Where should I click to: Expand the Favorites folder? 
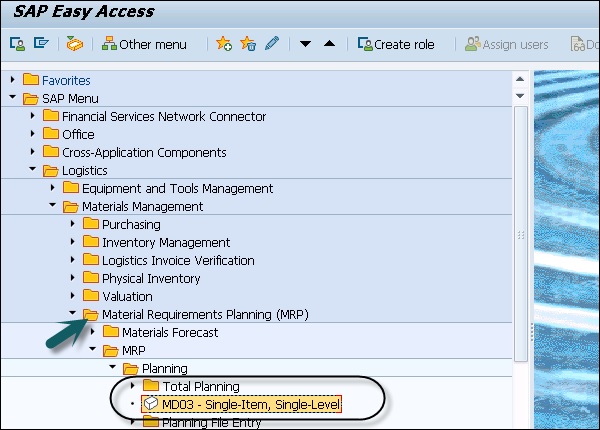(x=12, y=80)
